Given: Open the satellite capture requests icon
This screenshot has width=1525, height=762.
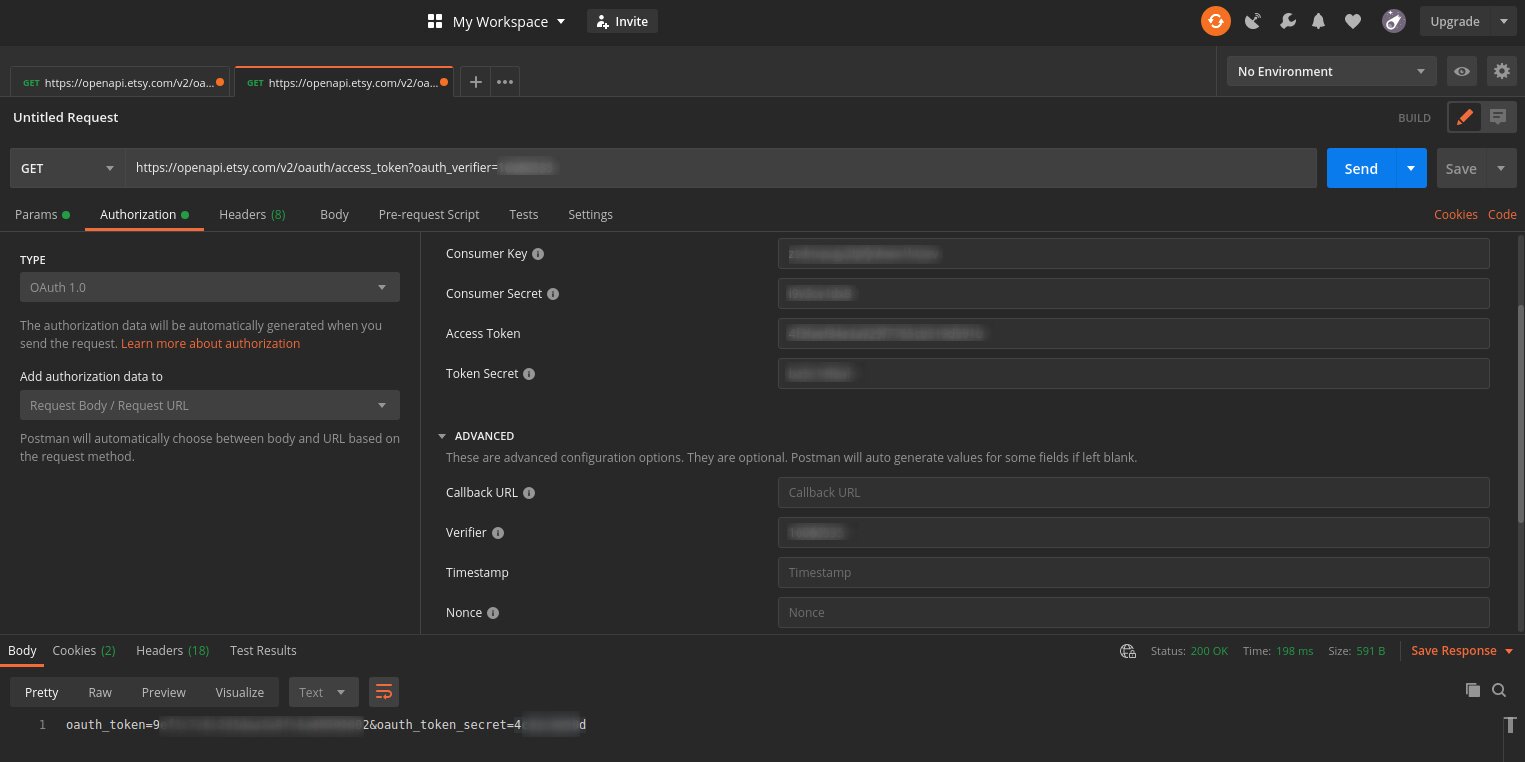Looking at the screenshot, I should pos(1252,21).
